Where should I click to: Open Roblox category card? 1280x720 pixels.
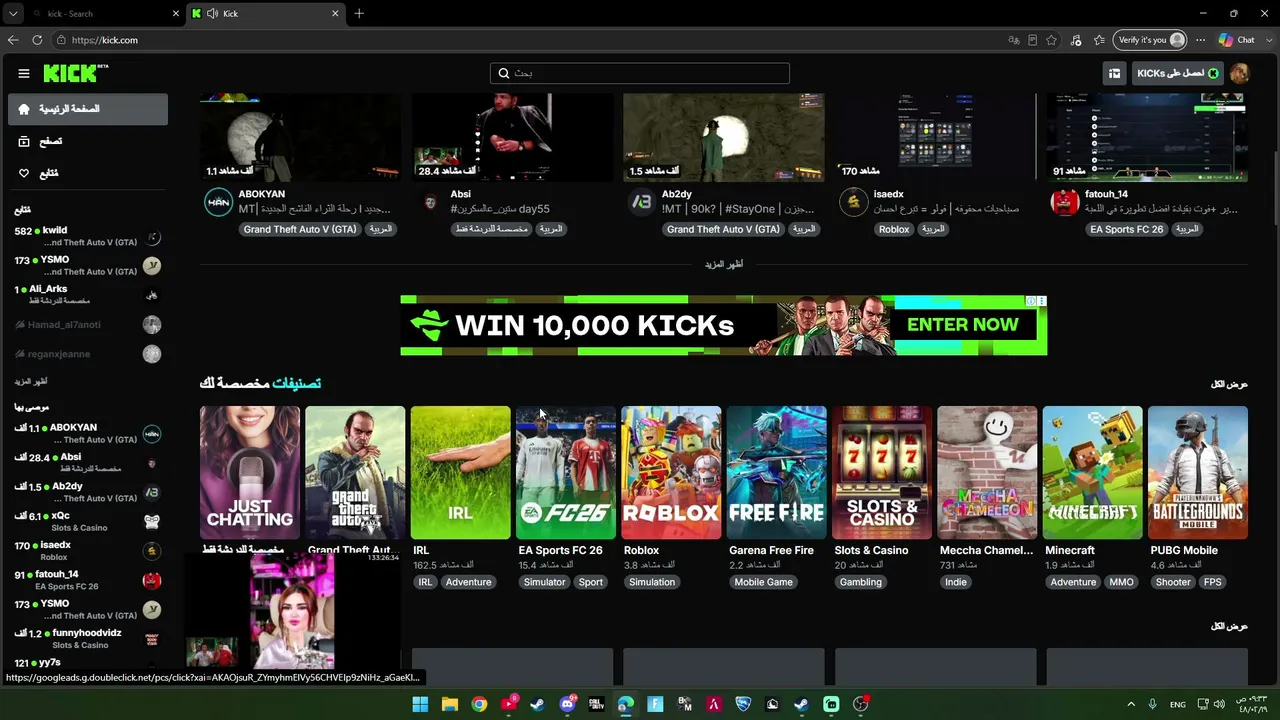coord(671,473)
